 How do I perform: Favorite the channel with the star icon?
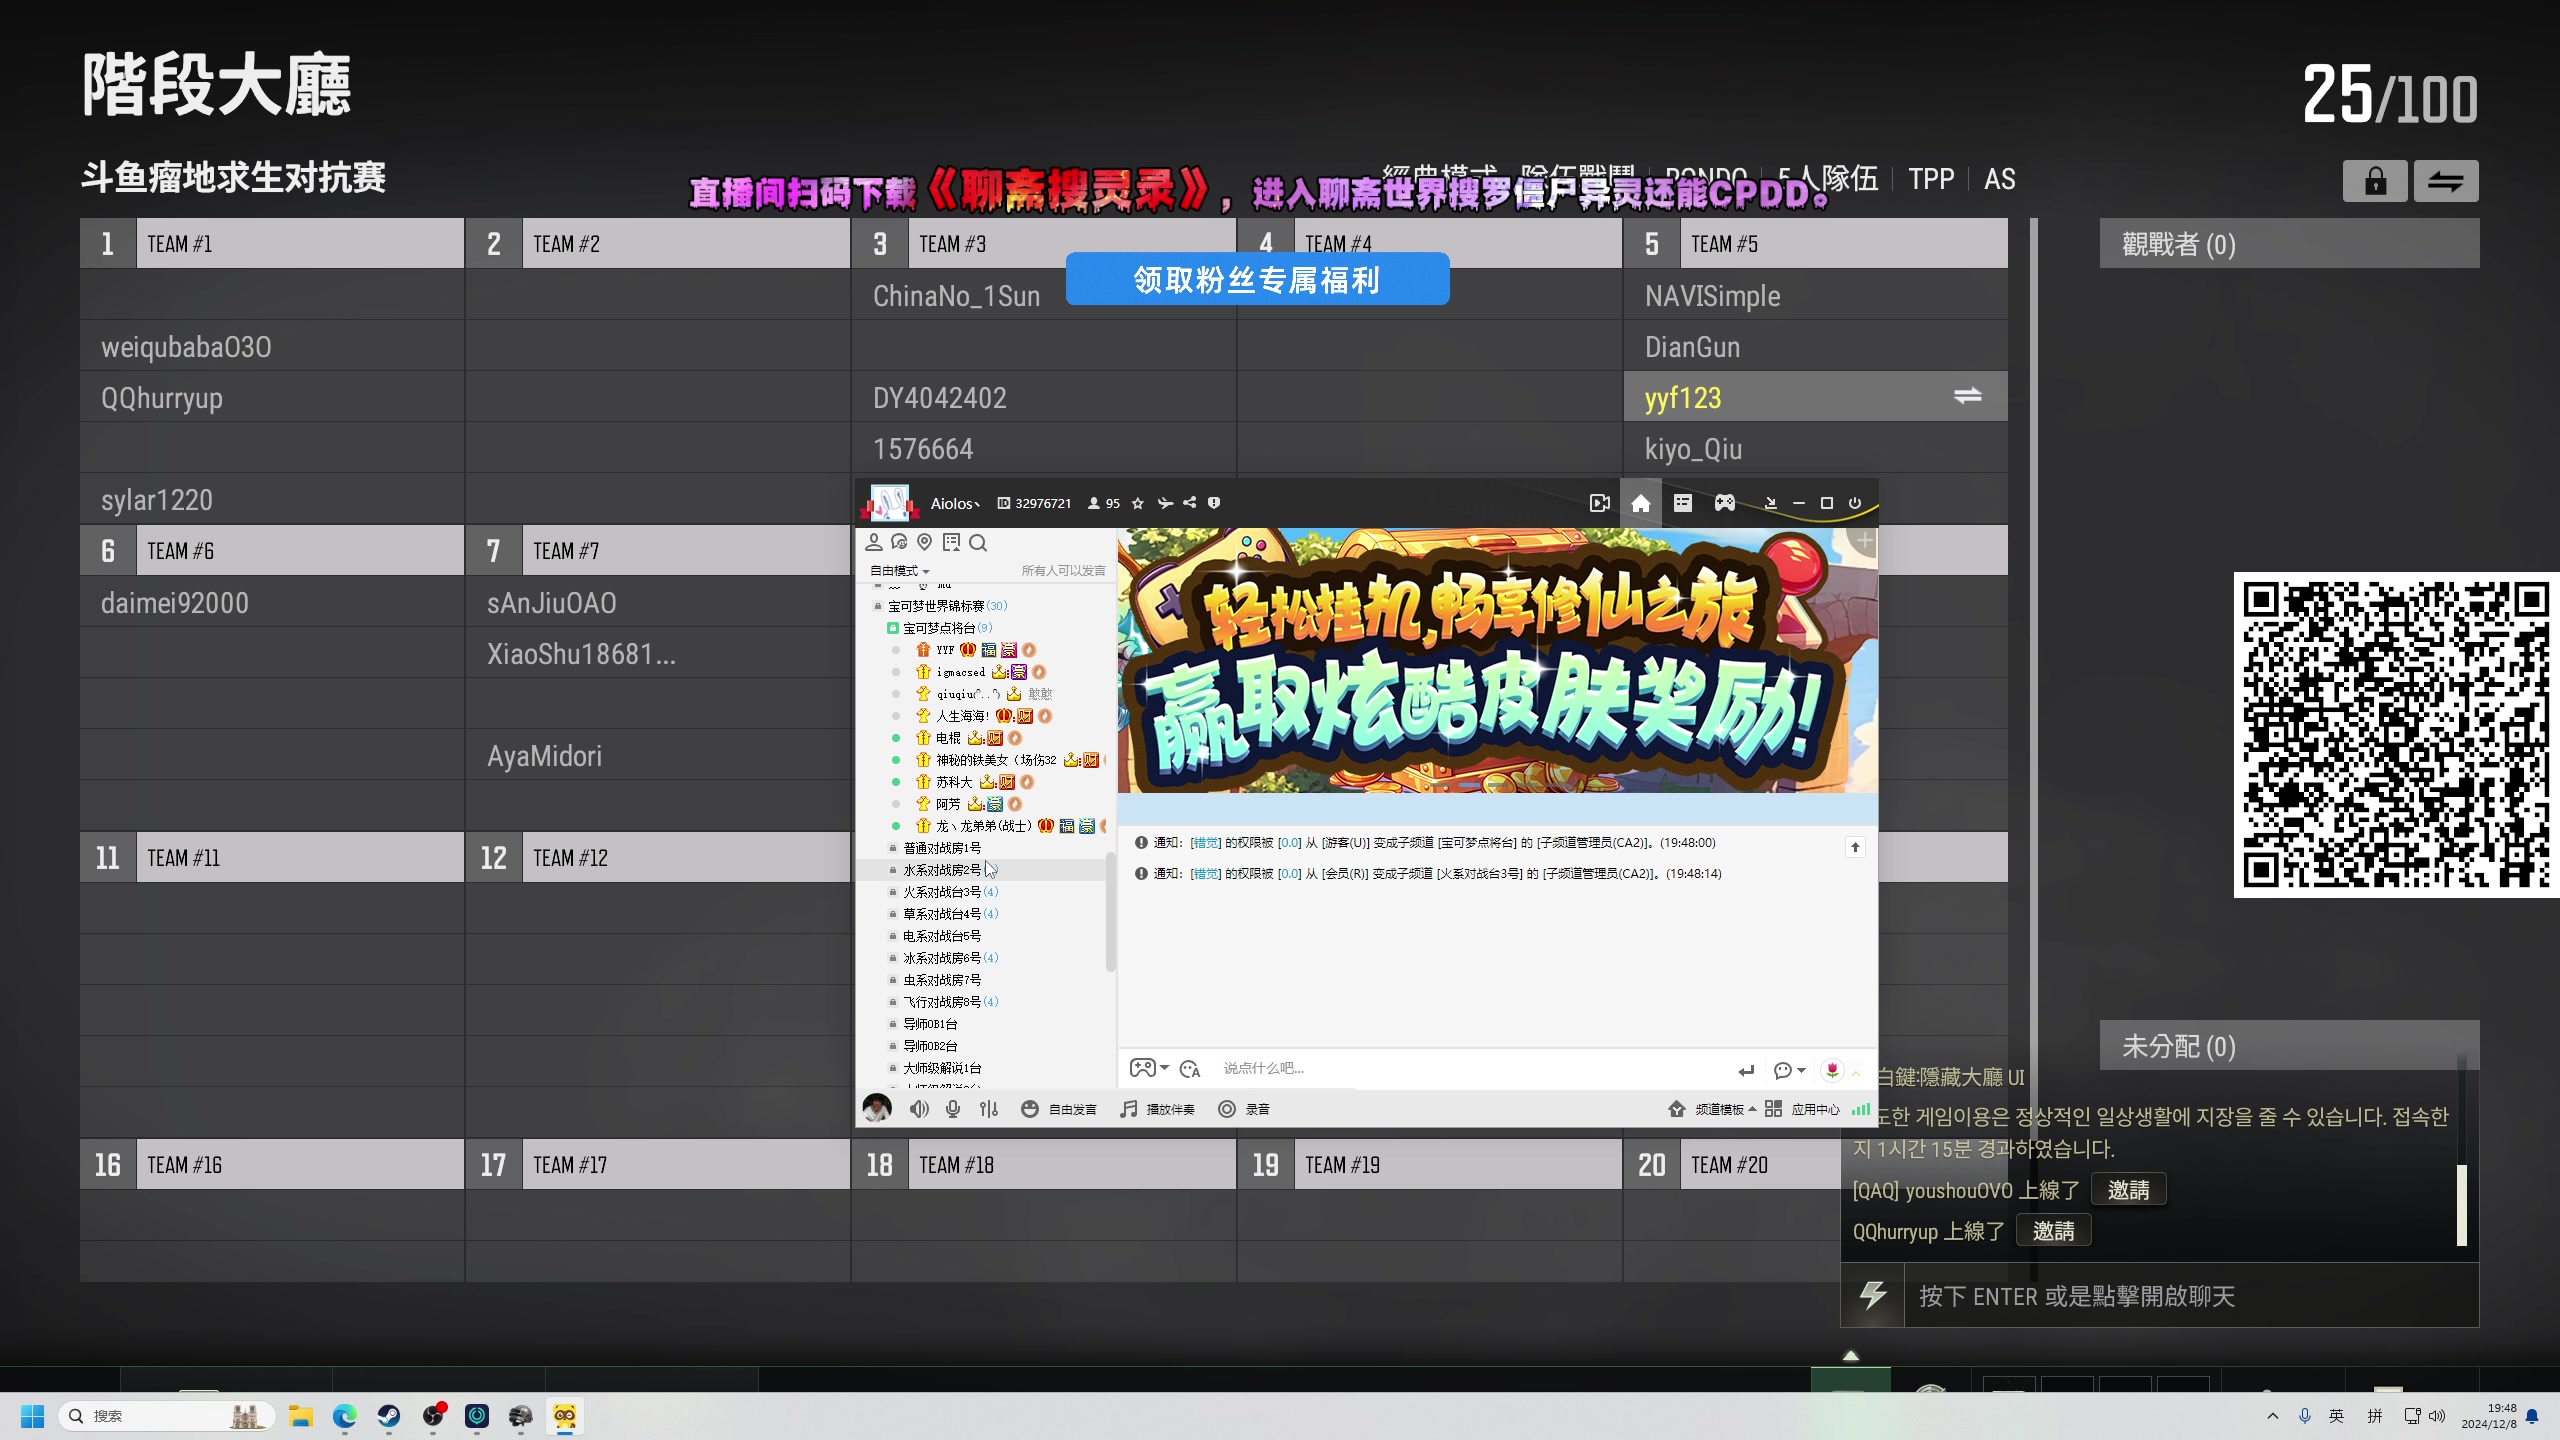click(x=1138, y=503)
